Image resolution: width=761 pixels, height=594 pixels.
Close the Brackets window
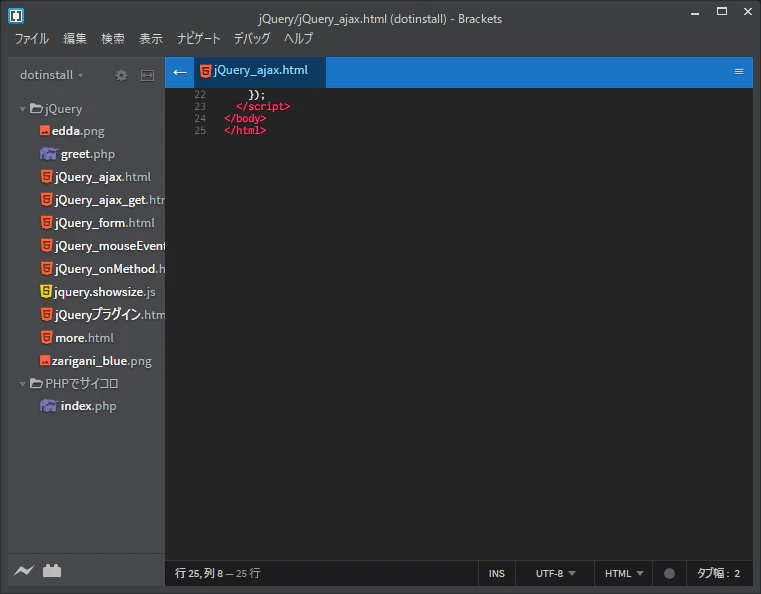point(748,12)
